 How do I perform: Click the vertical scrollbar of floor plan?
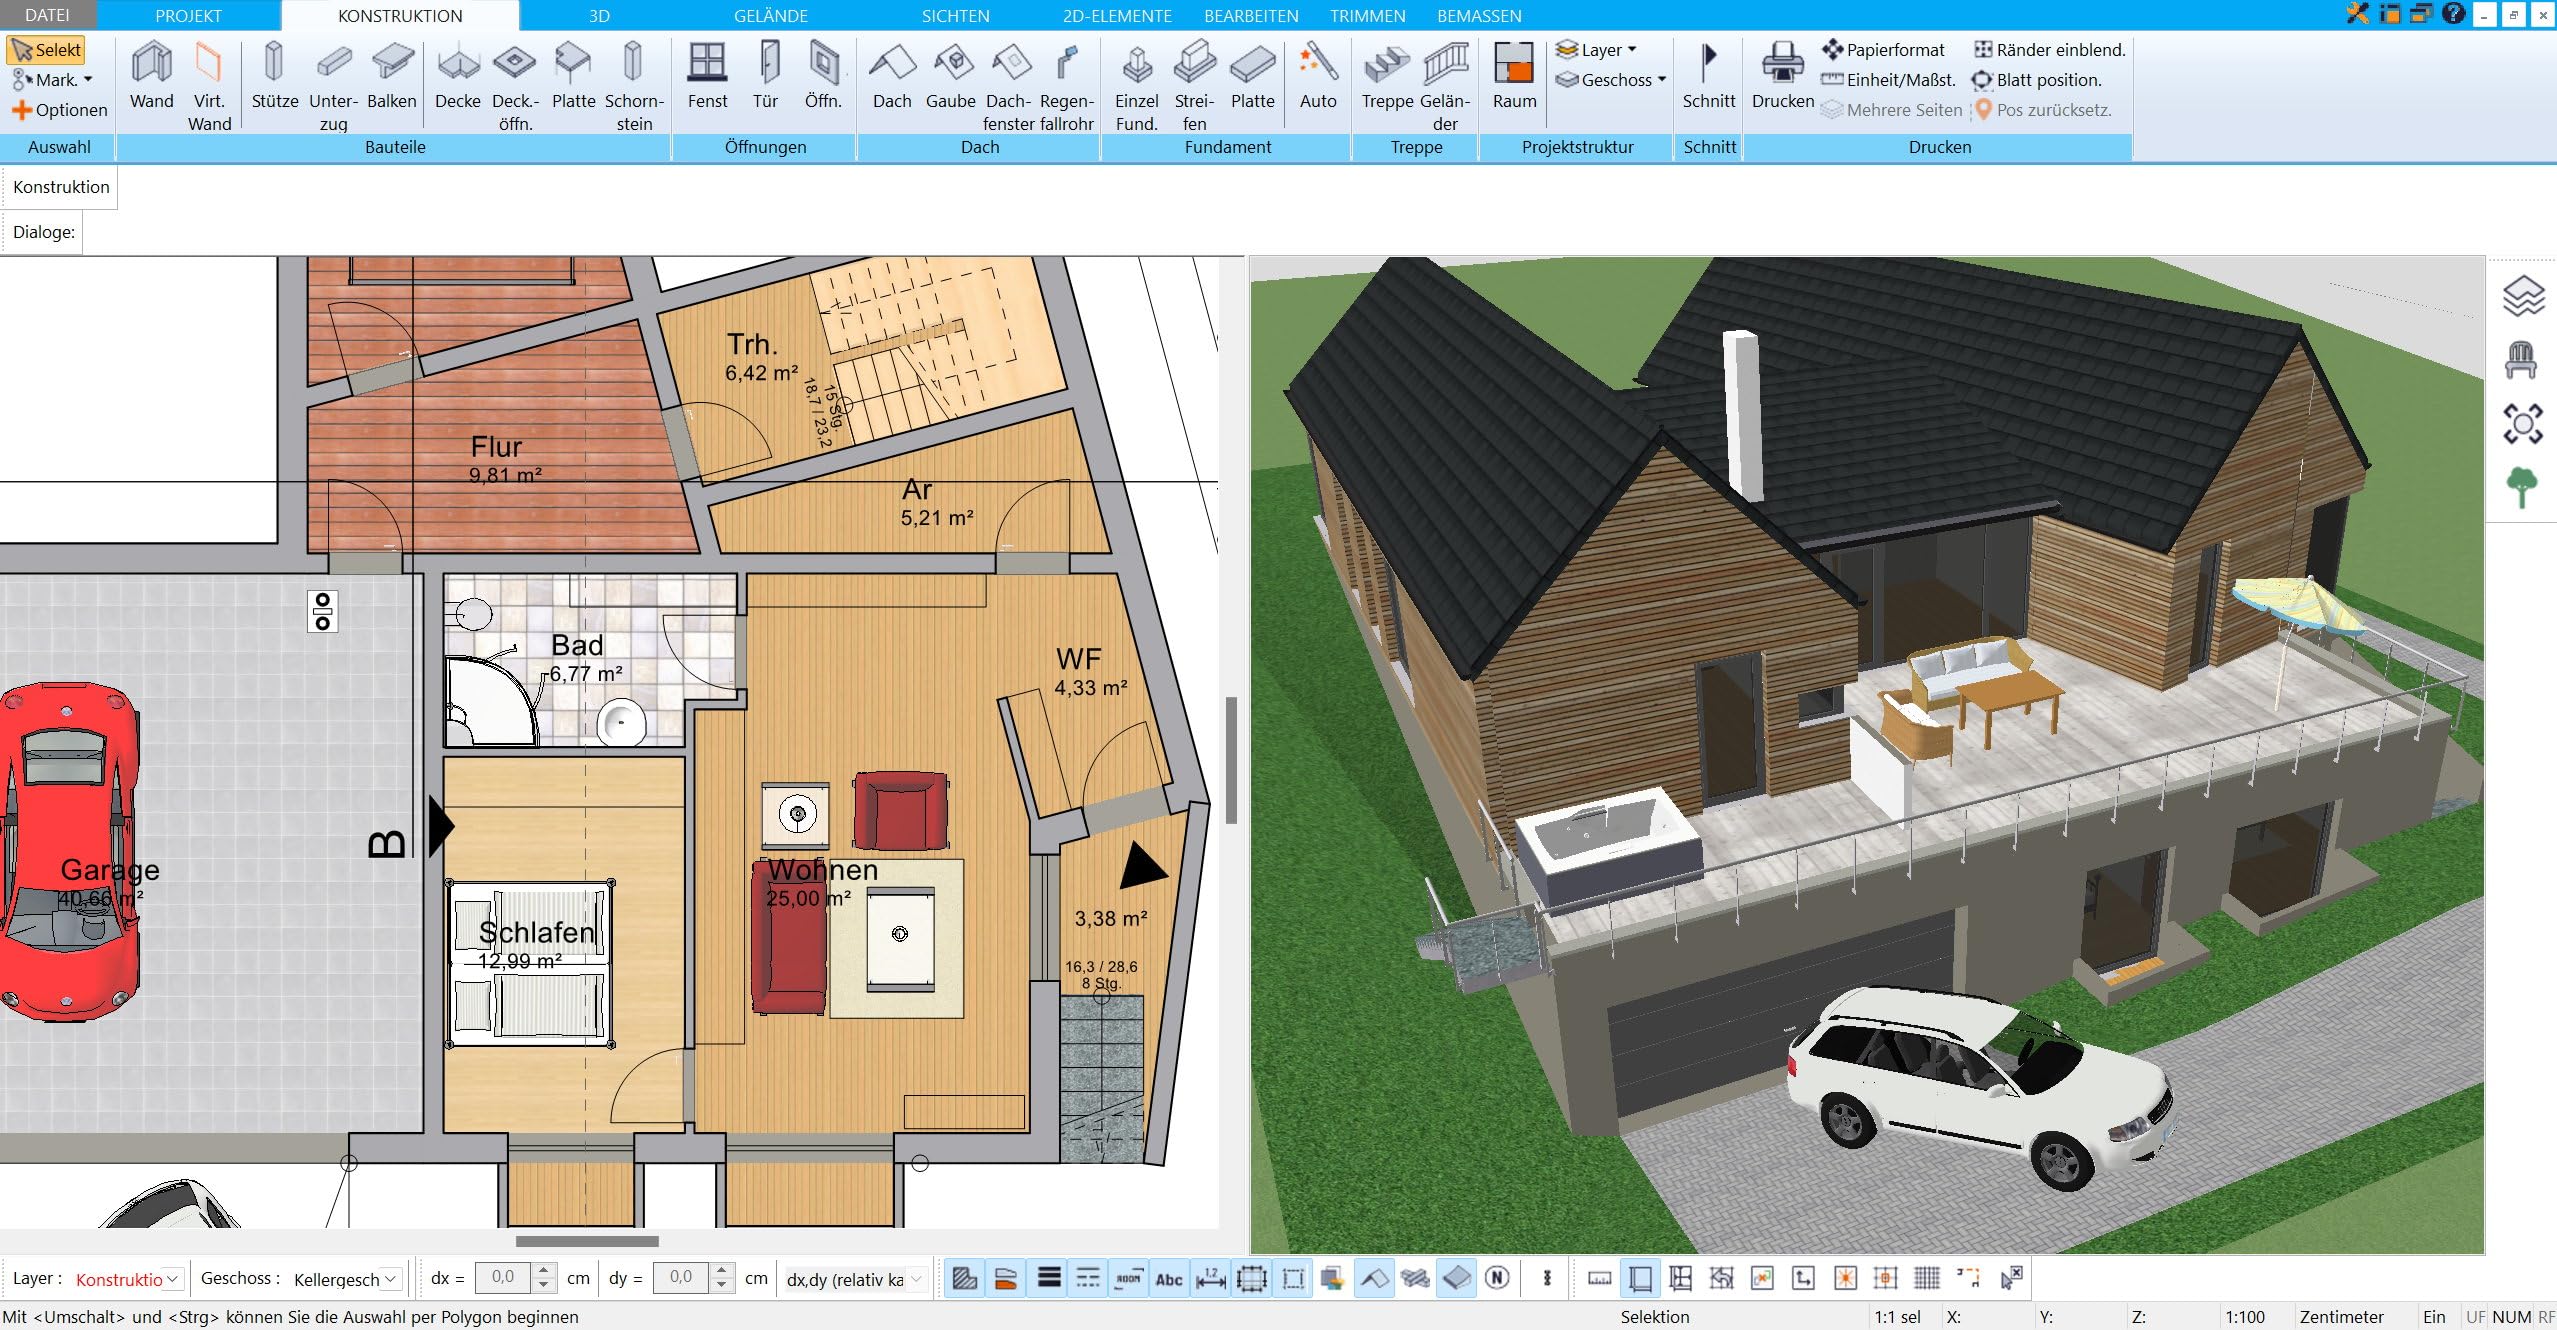tap(1232, 760)
